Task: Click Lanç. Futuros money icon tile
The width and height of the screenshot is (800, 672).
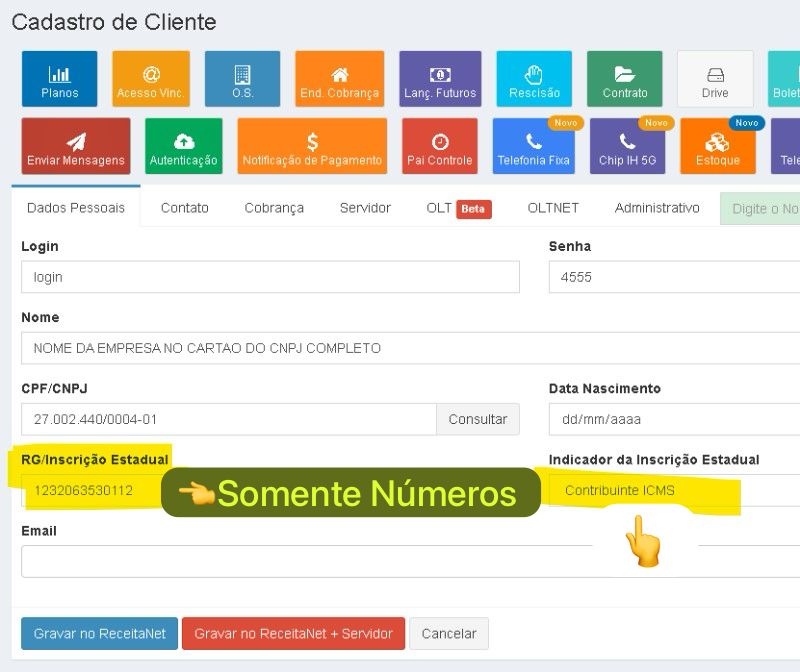Action: point(440,79)
